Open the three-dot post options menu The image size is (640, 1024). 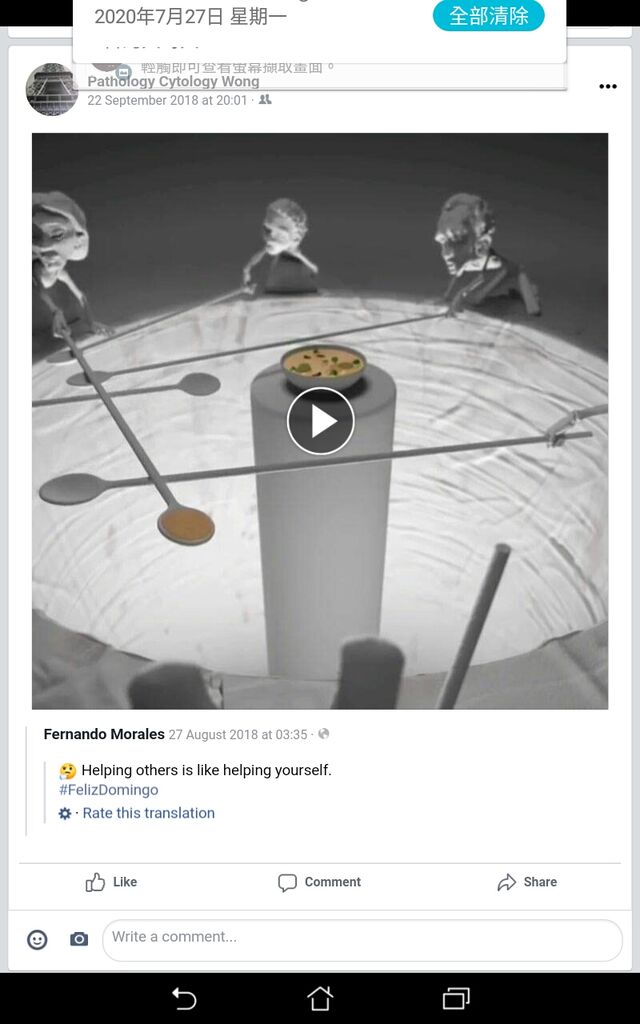[x=607, y=87]
